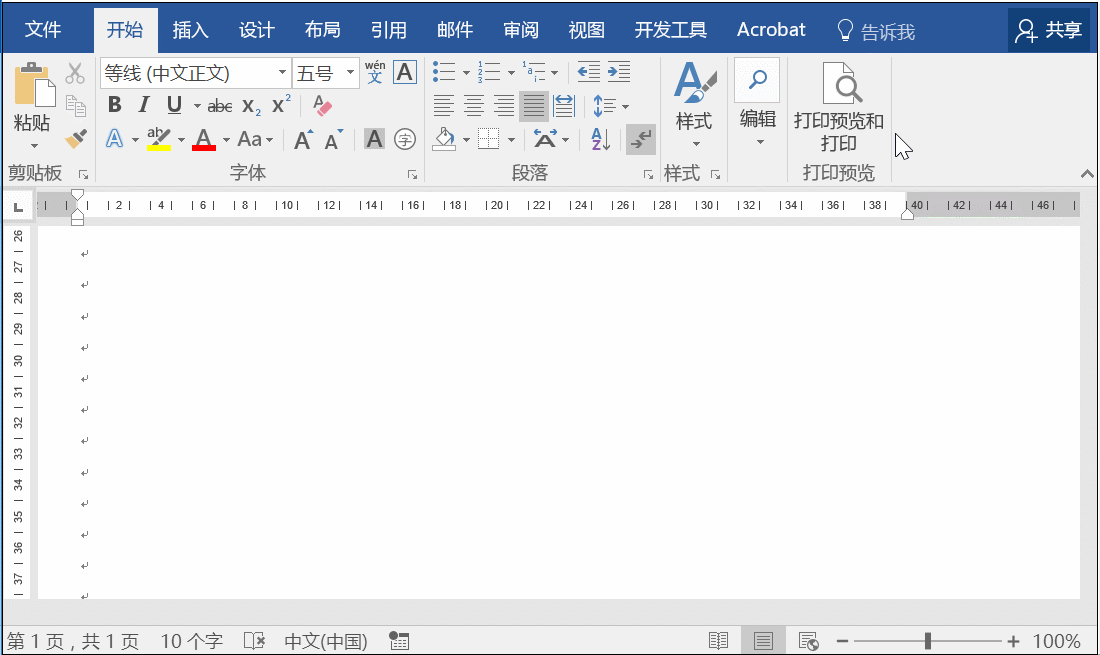Apply strikethrough formatting
This screenshot has width=1100, height=655.
pyautogui.click(x=220, y=106)
